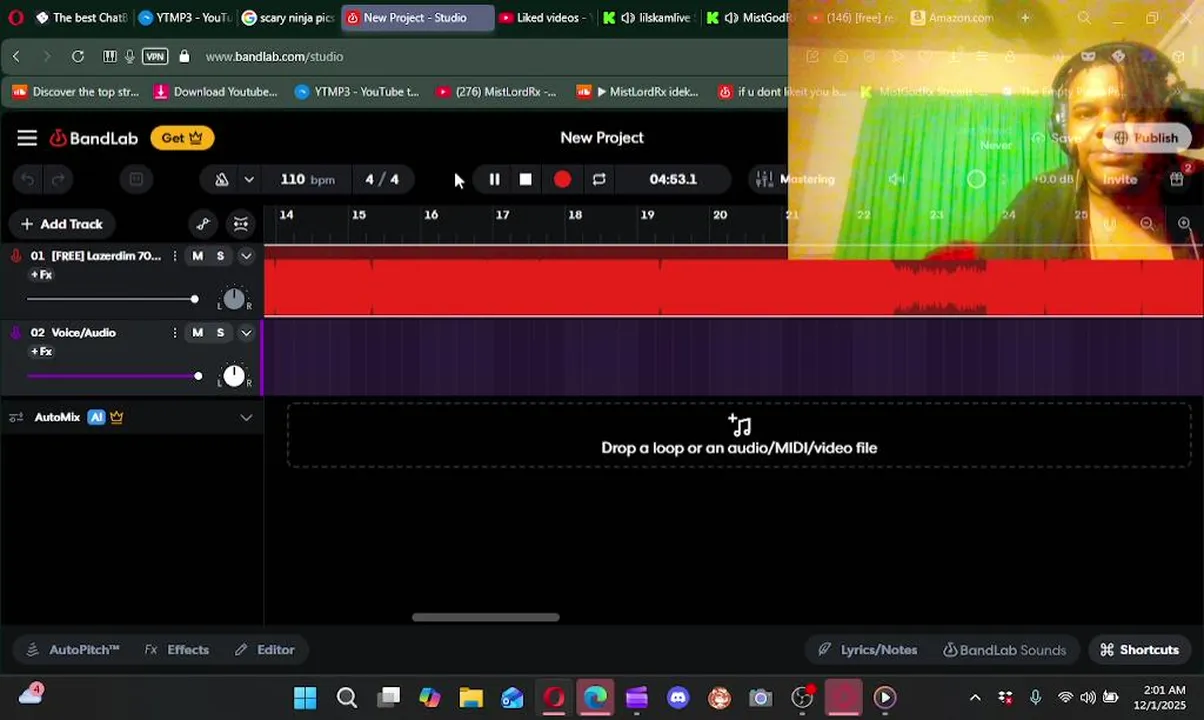Click bar 17 on the timeline ruler
The image size is (1204, 720).
[502, 215]
